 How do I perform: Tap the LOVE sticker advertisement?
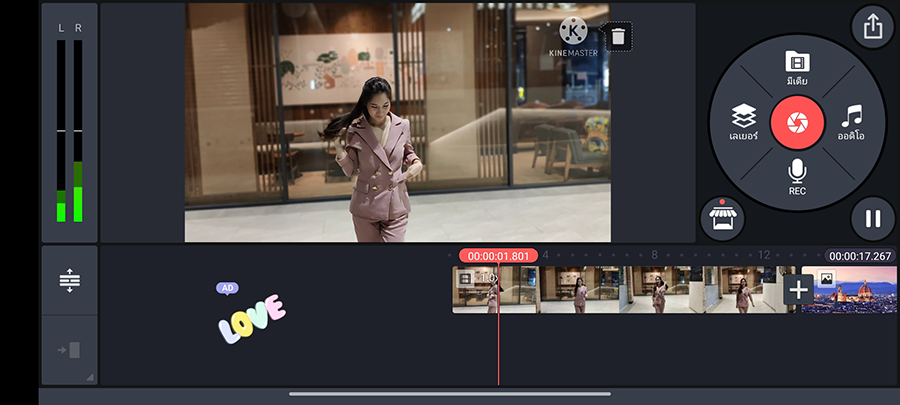click(x=252, y=320)
